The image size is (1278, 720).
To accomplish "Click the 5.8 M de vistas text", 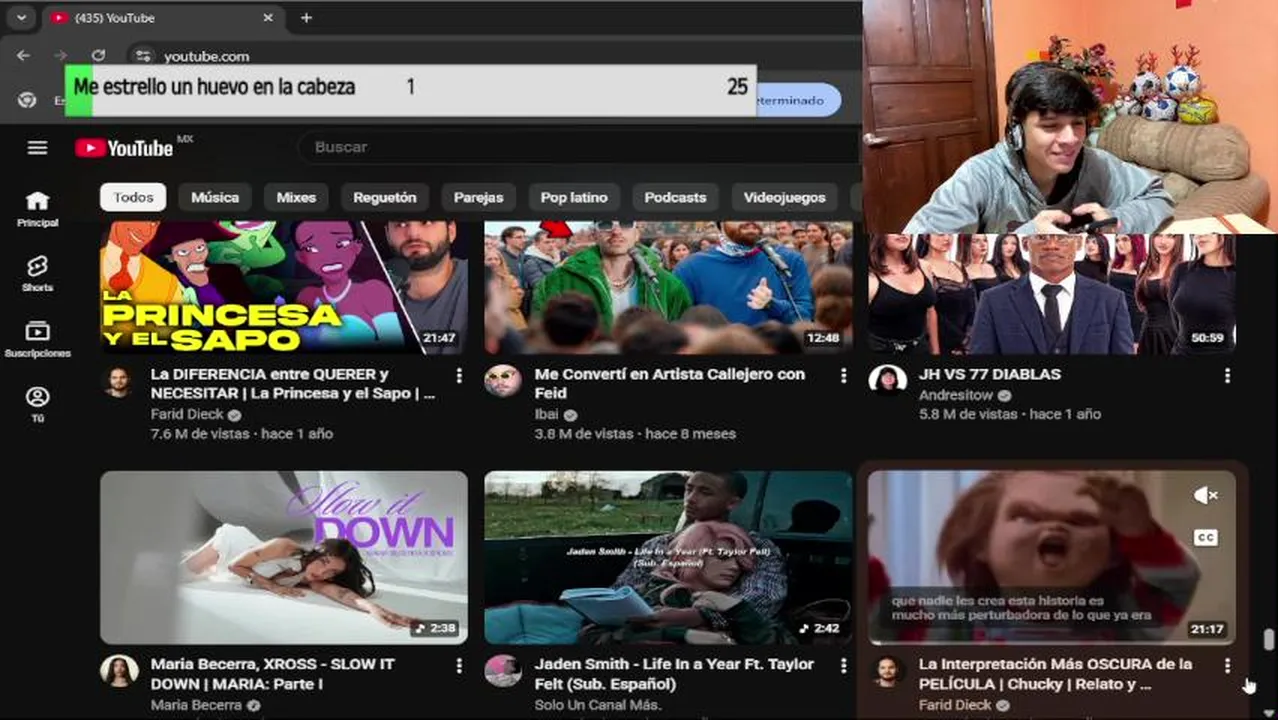I will click(x=968, y=414).
